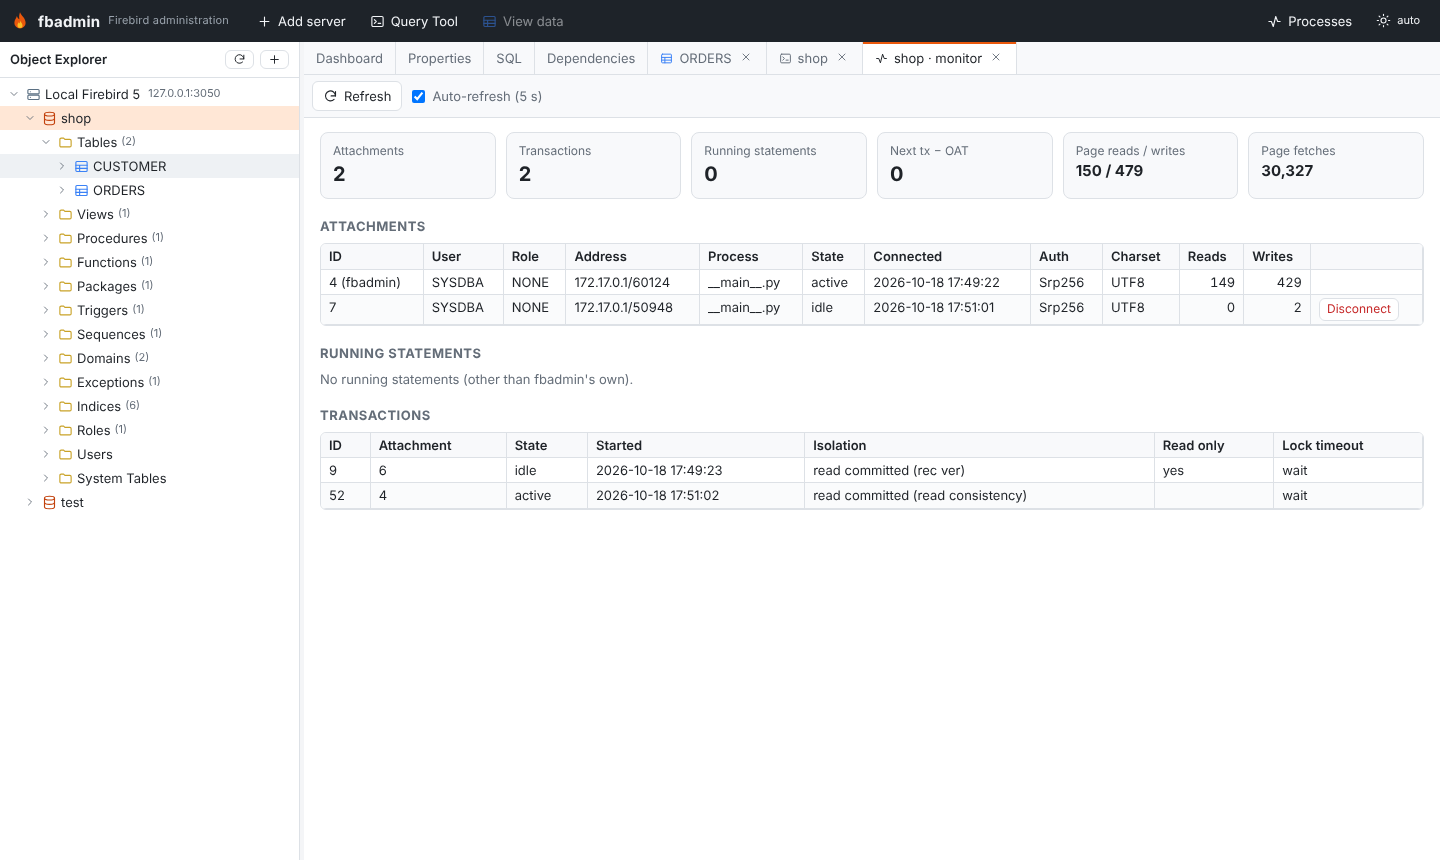The width and height of the screenshot is (1440, 860).
Task: Expand the Sequences folder
Action: pyautogui.click(x=46, y=334)
